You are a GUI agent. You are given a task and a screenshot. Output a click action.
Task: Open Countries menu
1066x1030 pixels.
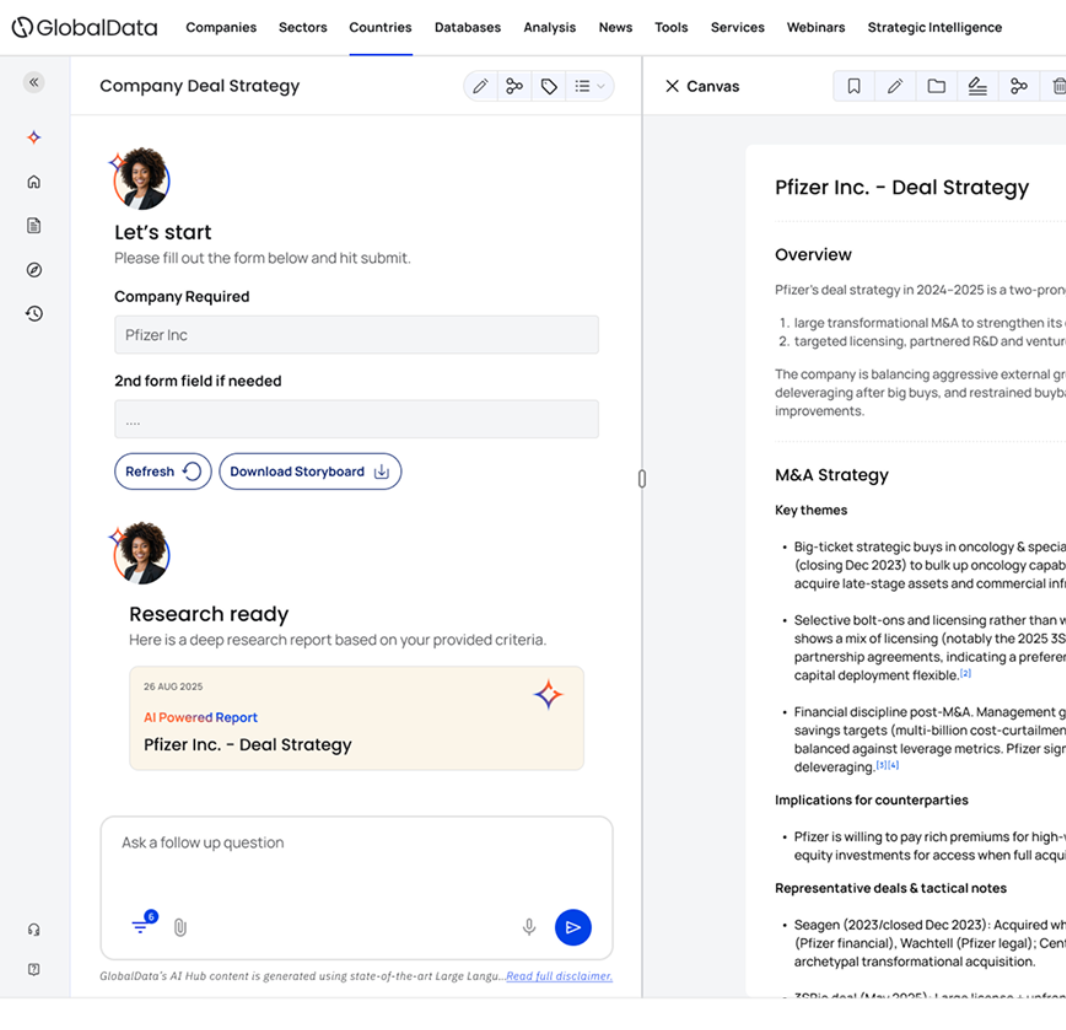tap(380, 27)
